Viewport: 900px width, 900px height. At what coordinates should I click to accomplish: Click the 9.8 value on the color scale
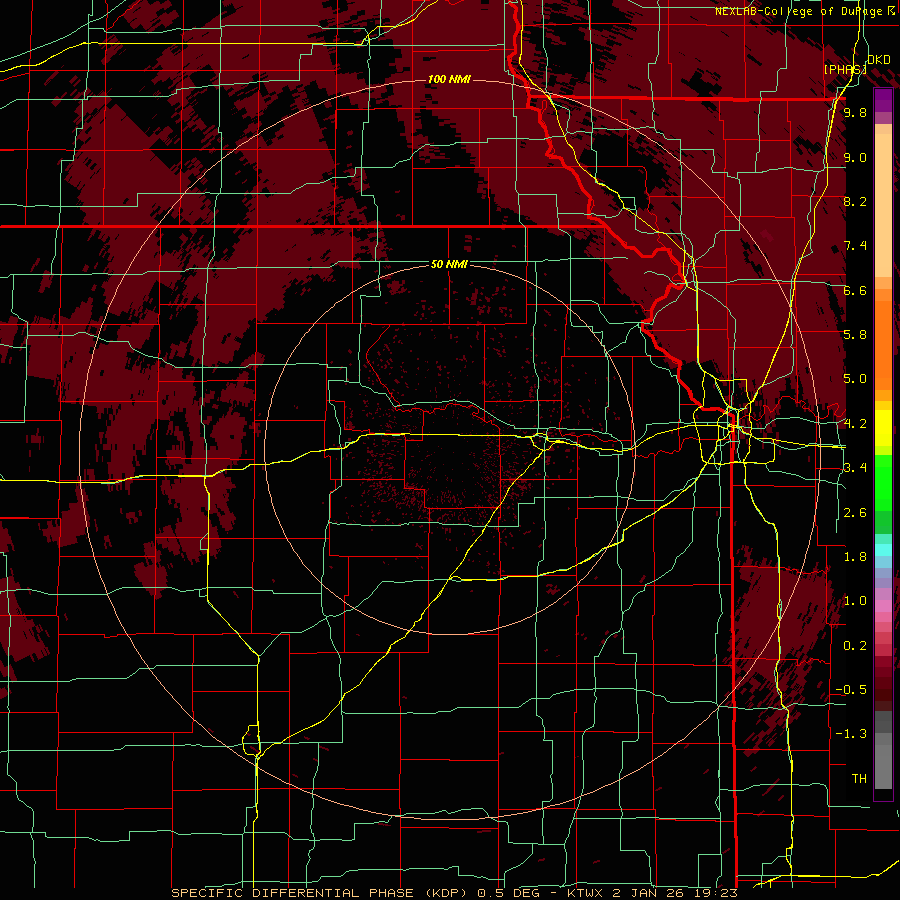coord(855,112)
